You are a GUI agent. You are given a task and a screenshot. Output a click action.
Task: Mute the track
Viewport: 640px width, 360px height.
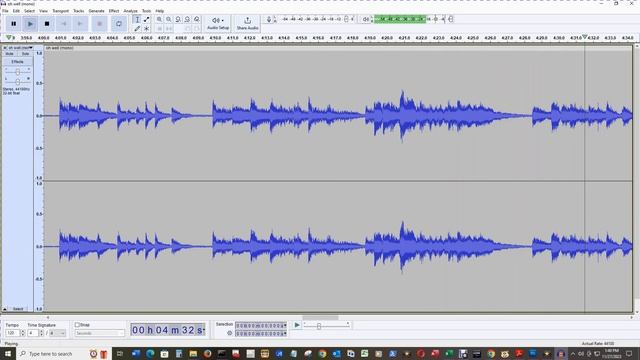click(10, 54)
